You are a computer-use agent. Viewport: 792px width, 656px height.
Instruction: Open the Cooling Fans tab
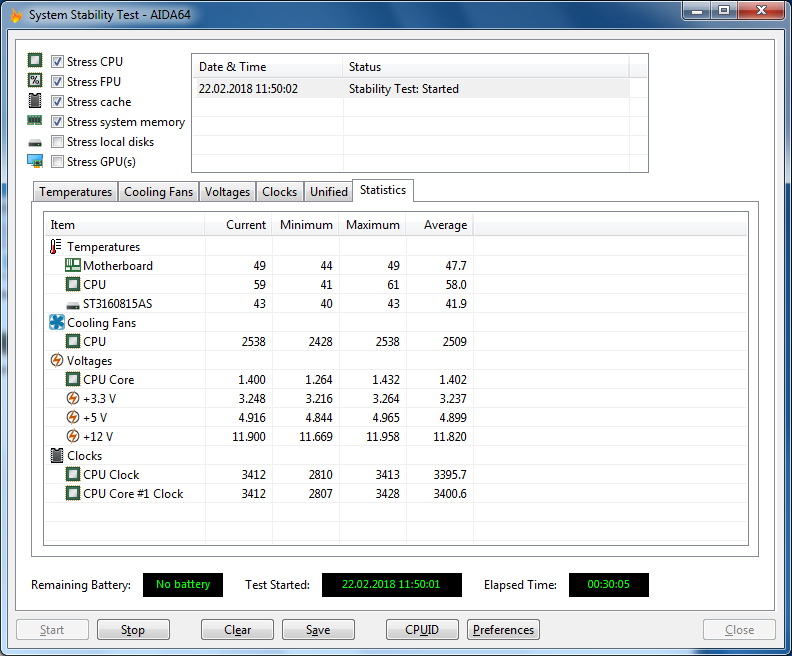click(x=158, y=192)
